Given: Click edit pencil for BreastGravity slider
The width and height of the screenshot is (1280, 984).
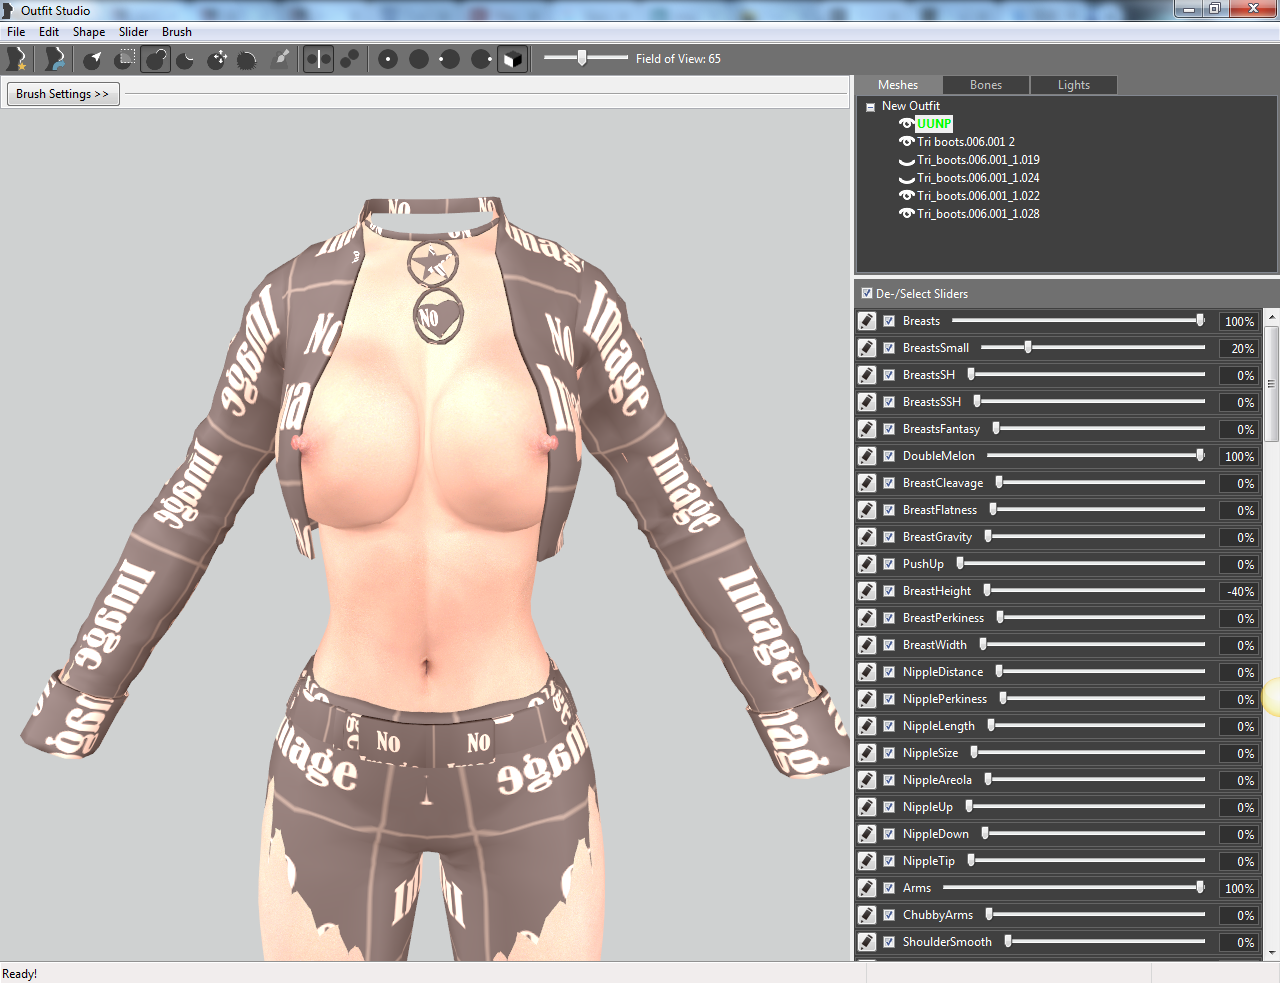Looking at the screenshot, I should pos(867,537).
